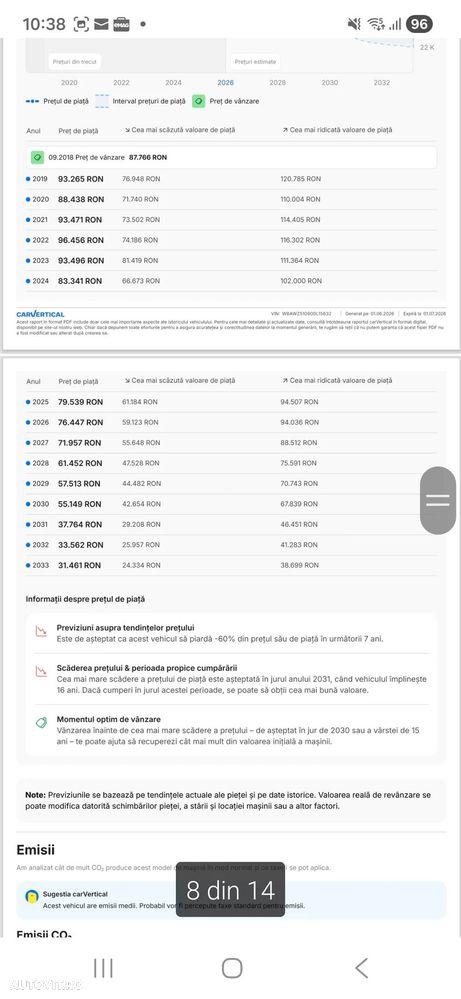Select the 2031 price row with 37.764 RON

coord(231,524)
